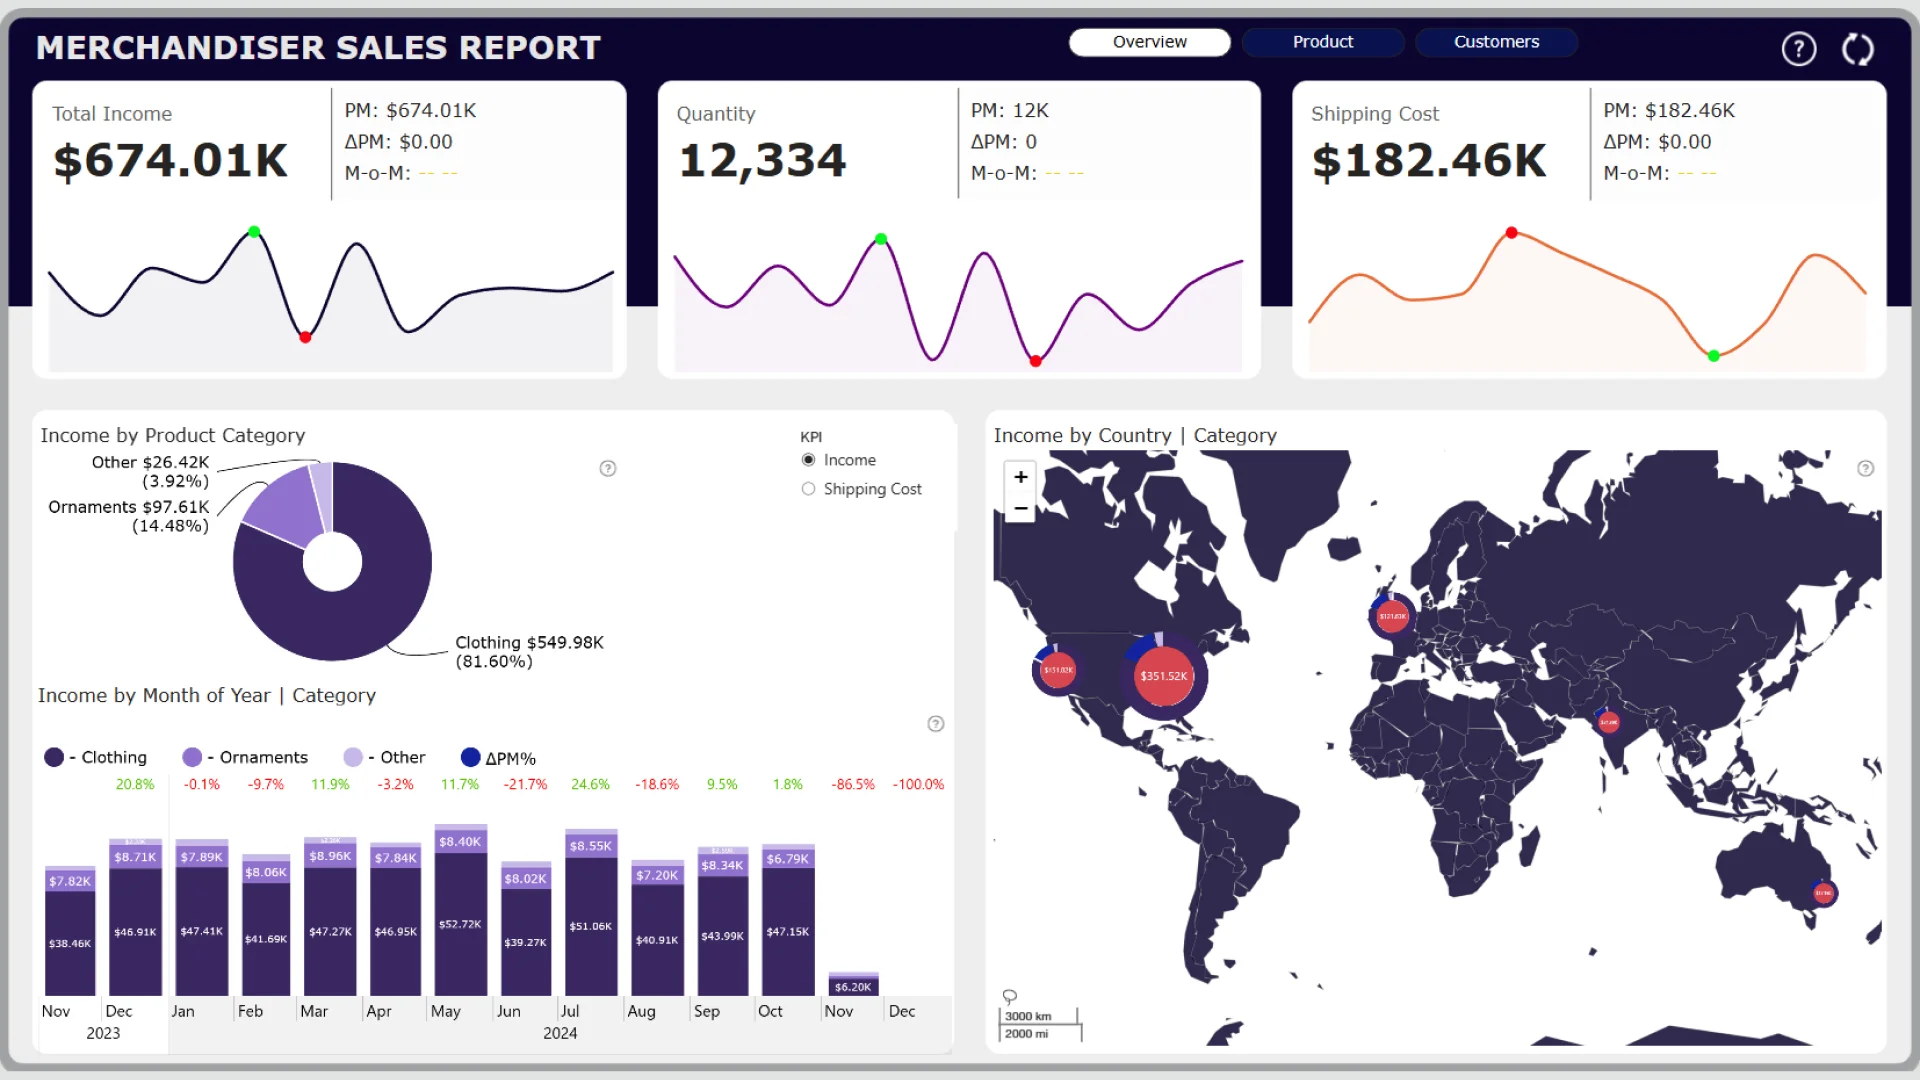This screenshot has height=1080, width=1920.
Task: Click the -86.5% ΔPM label
Action: pyautogui.click(x=853, y=785)
